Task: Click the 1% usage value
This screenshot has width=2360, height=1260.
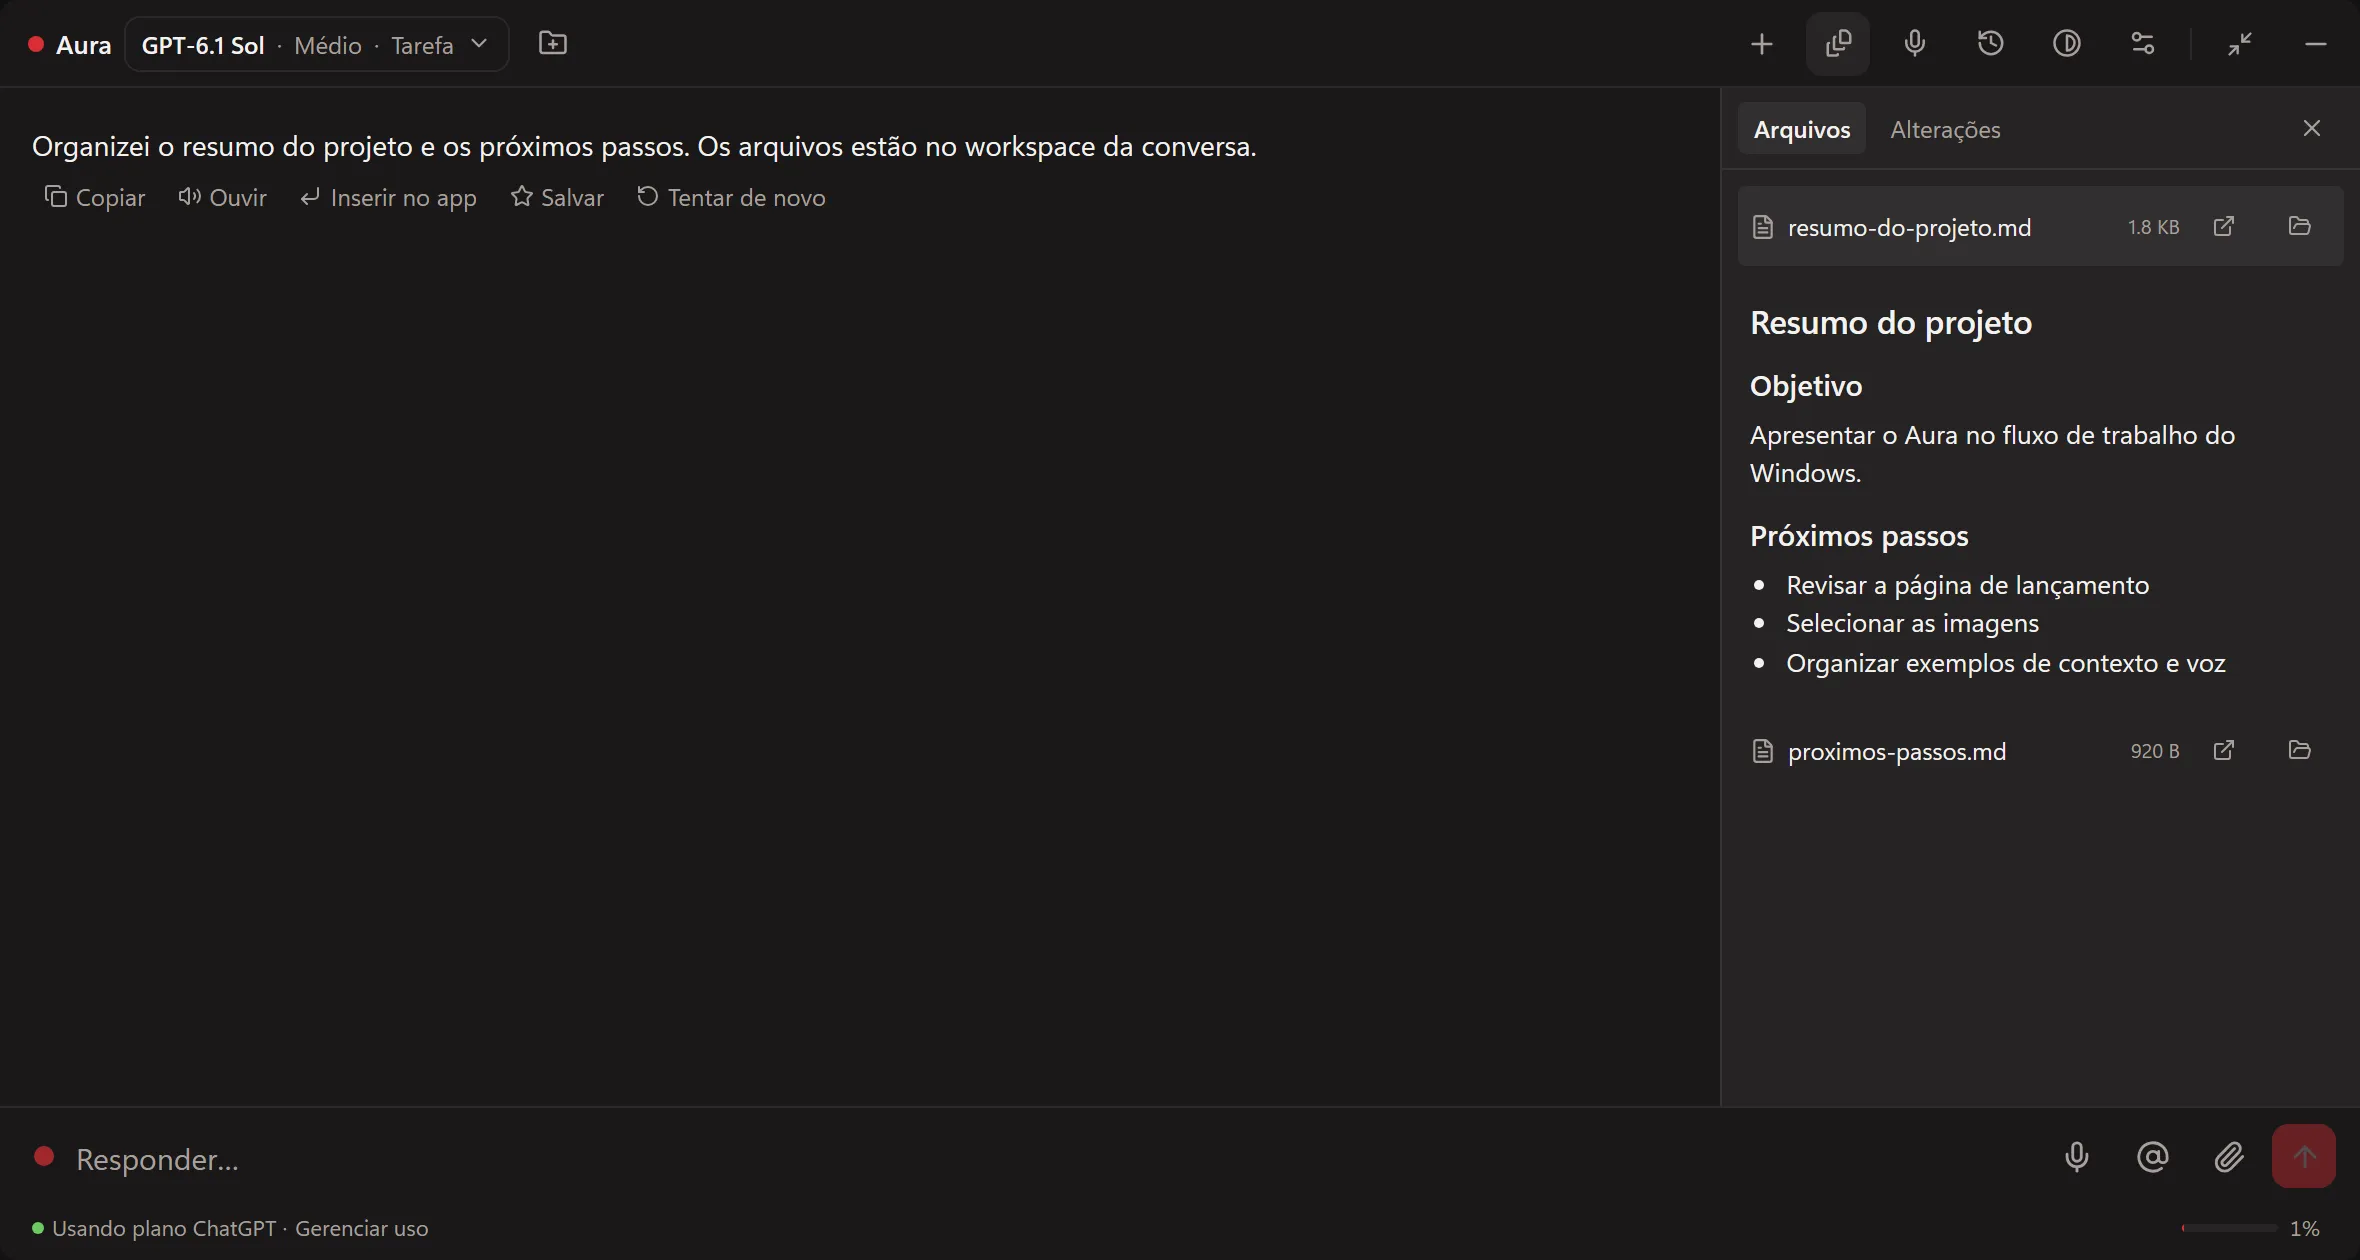Action: pyautogui.click(x=2304, y=1228)
